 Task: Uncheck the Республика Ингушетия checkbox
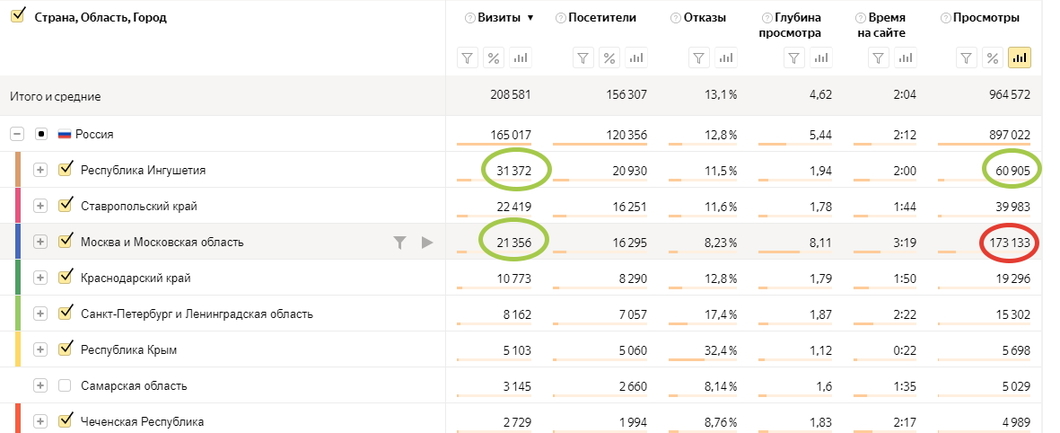65,170
